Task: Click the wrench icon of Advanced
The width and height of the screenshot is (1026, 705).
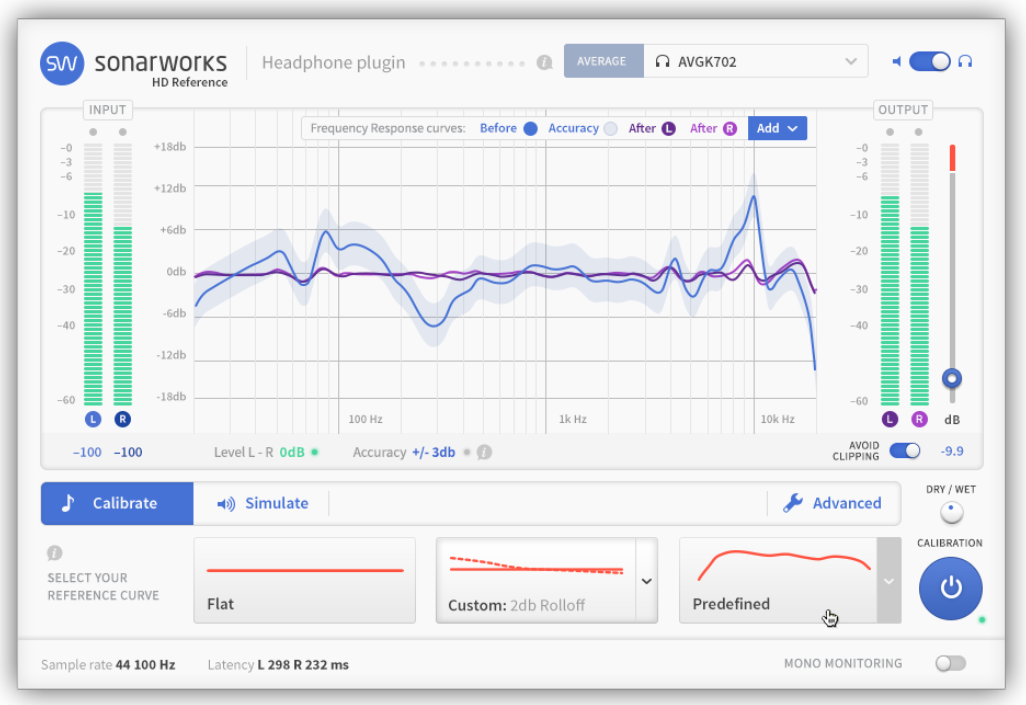Action: point(793,503)
